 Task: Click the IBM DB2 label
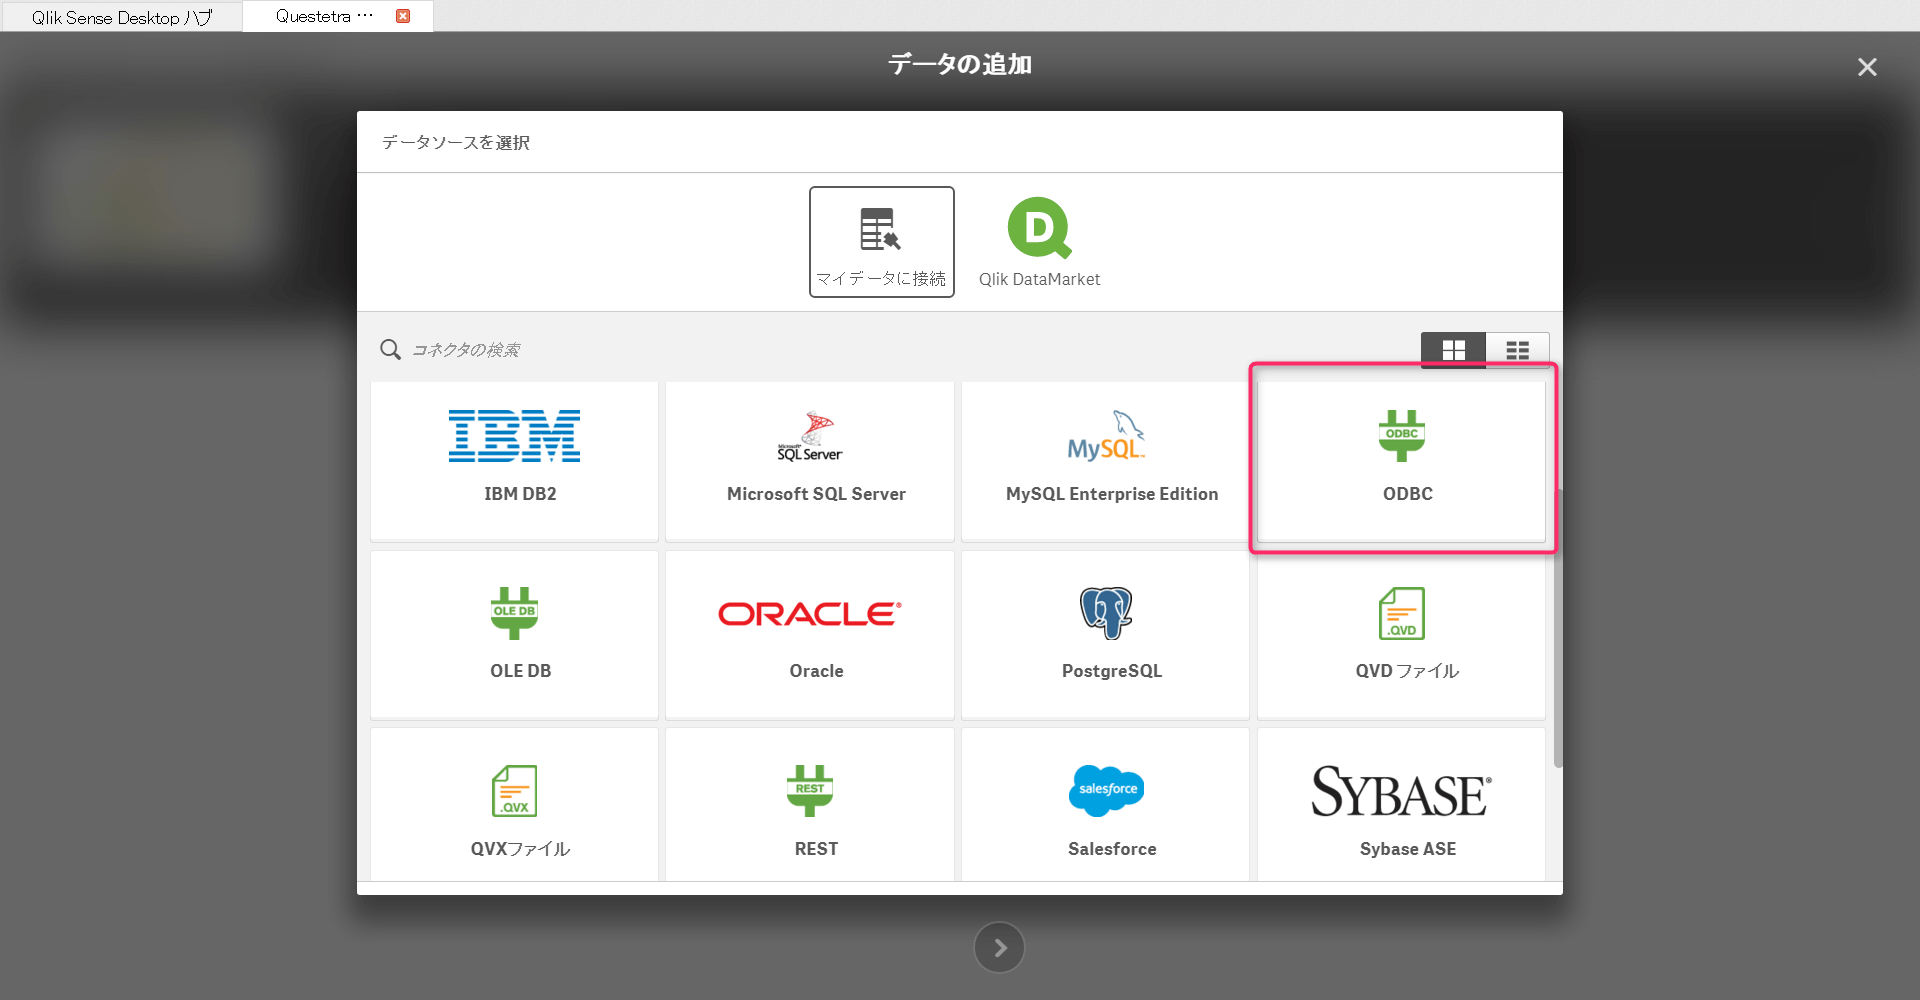520,494
